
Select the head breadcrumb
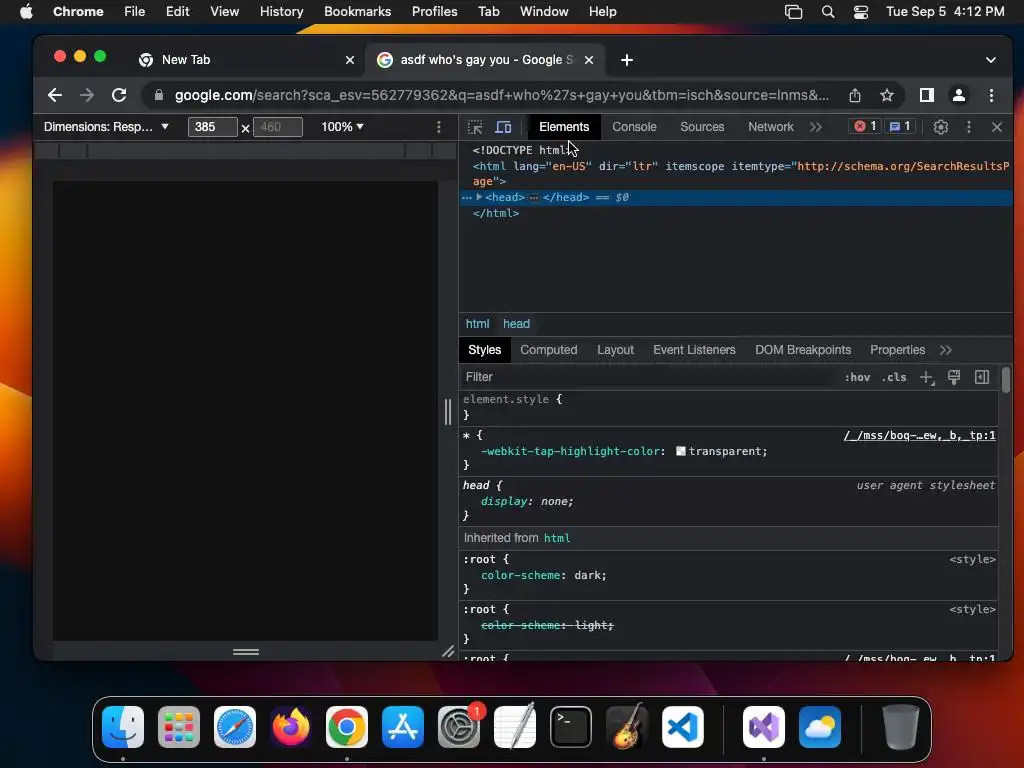516,324
